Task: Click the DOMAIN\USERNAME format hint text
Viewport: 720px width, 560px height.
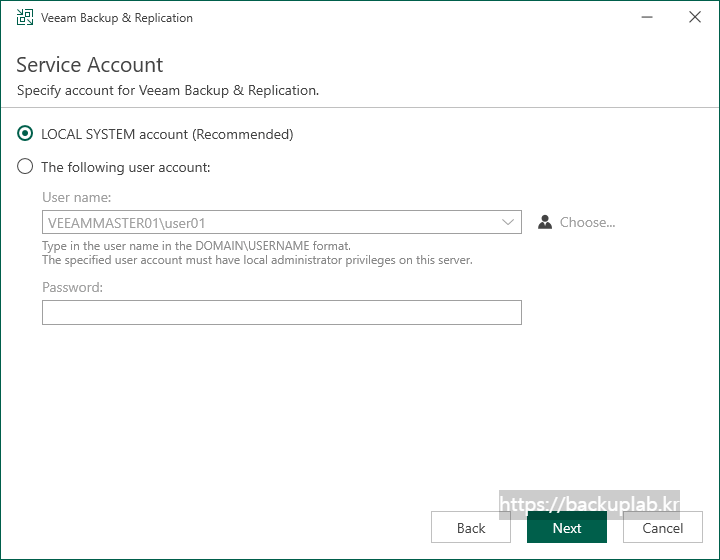Action: (197, 246)
